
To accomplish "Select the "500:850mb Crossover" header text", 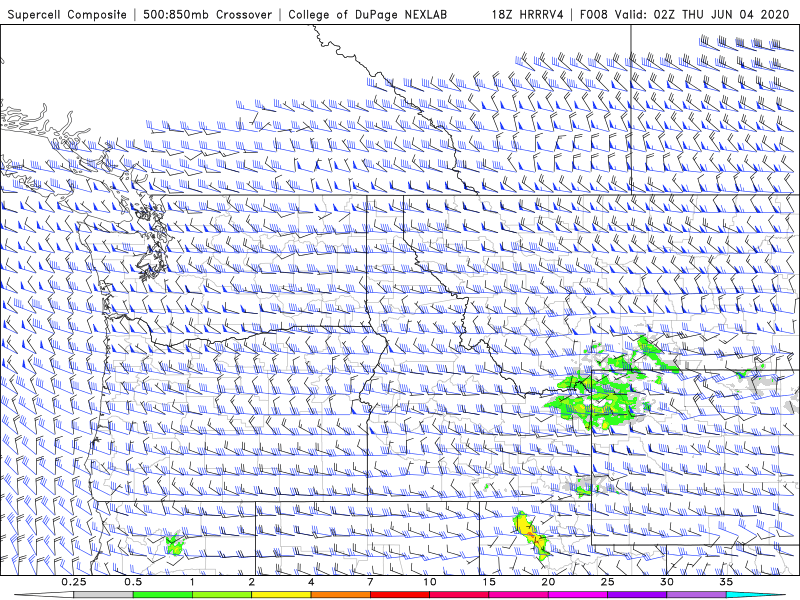I will click(207, 15).
